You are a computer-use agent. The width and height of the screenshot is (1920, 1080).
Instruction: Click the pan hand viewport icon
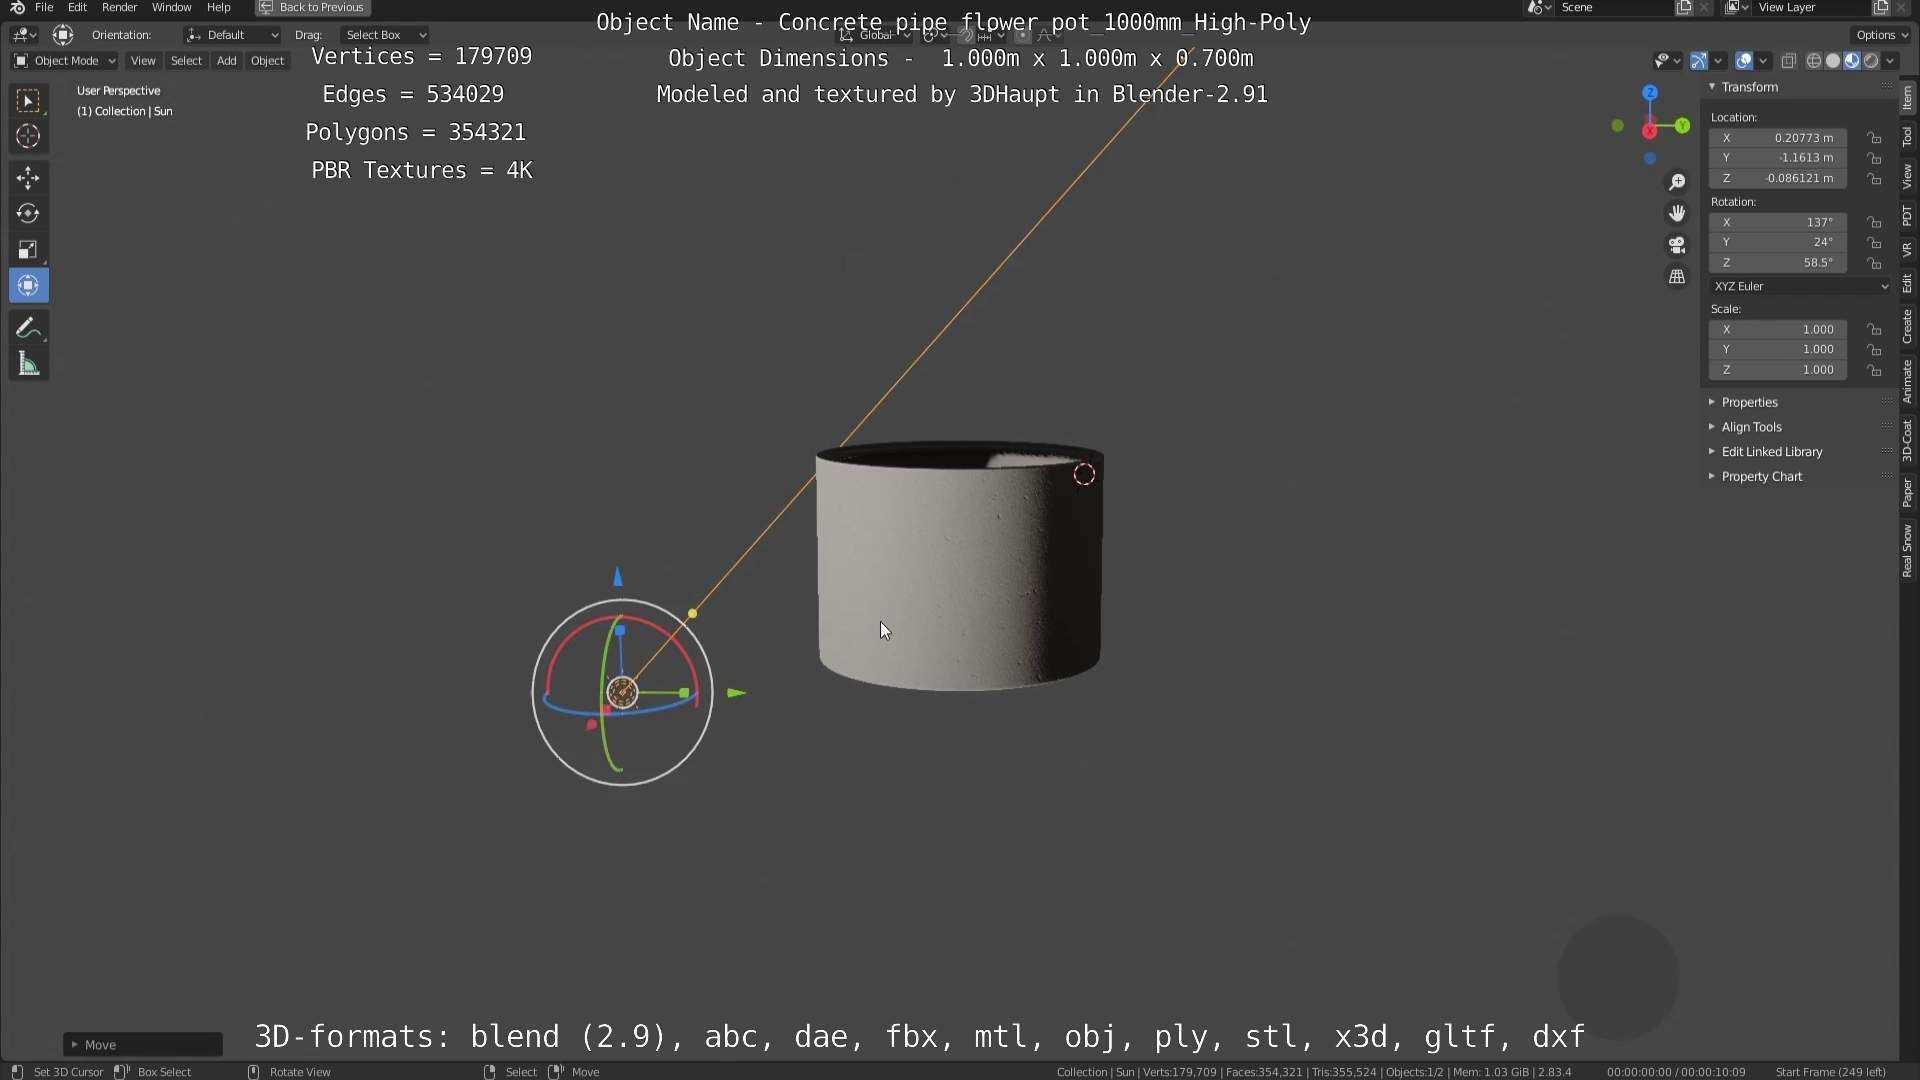pyautogui.click(x=1677, y=213)
